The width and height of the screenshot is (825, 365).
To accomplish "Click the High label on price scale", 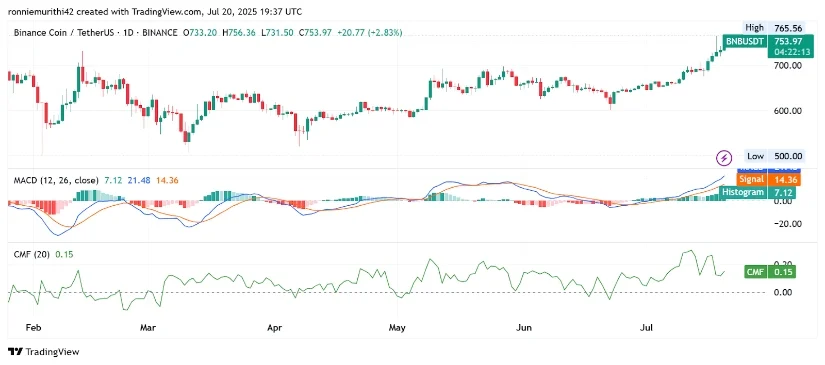I will [755, 27].
